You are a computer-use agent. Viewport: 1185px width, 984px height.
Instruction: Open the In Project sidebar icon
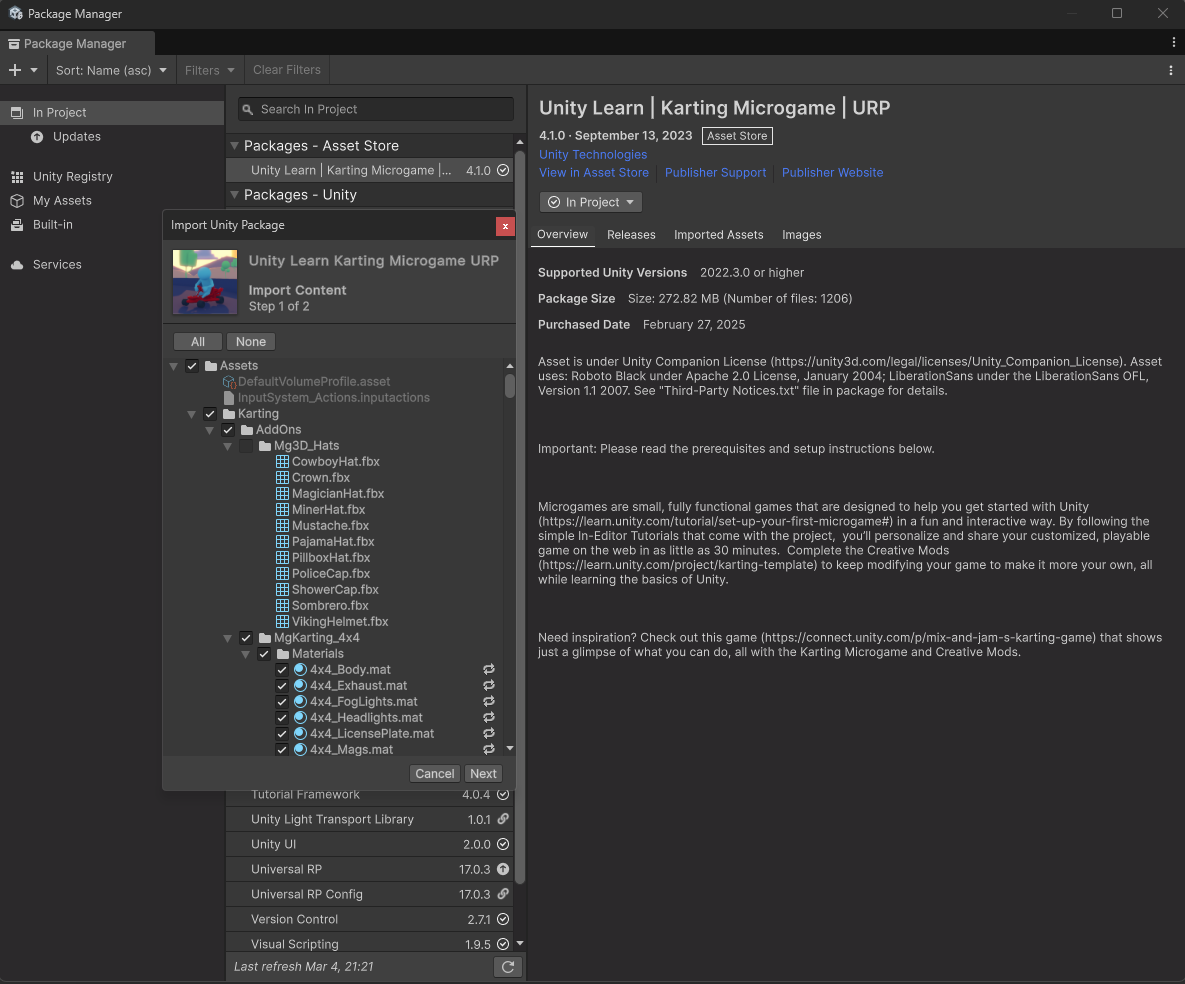tap(17, 113)
